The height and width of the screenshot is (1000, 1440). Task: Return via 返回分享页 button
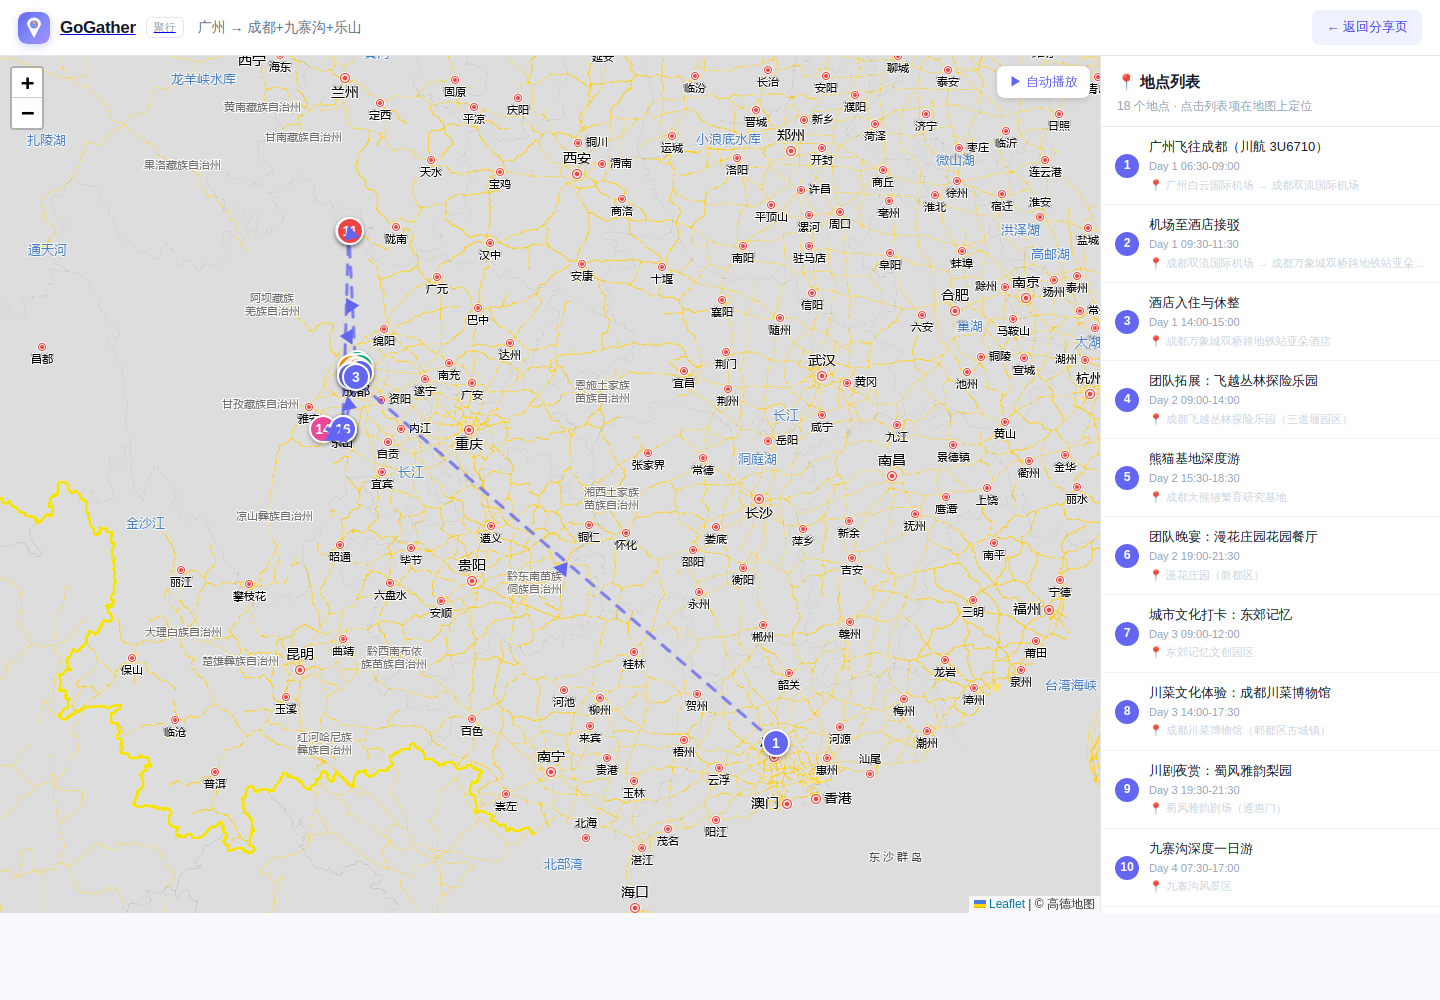(x=1367, y=28)
